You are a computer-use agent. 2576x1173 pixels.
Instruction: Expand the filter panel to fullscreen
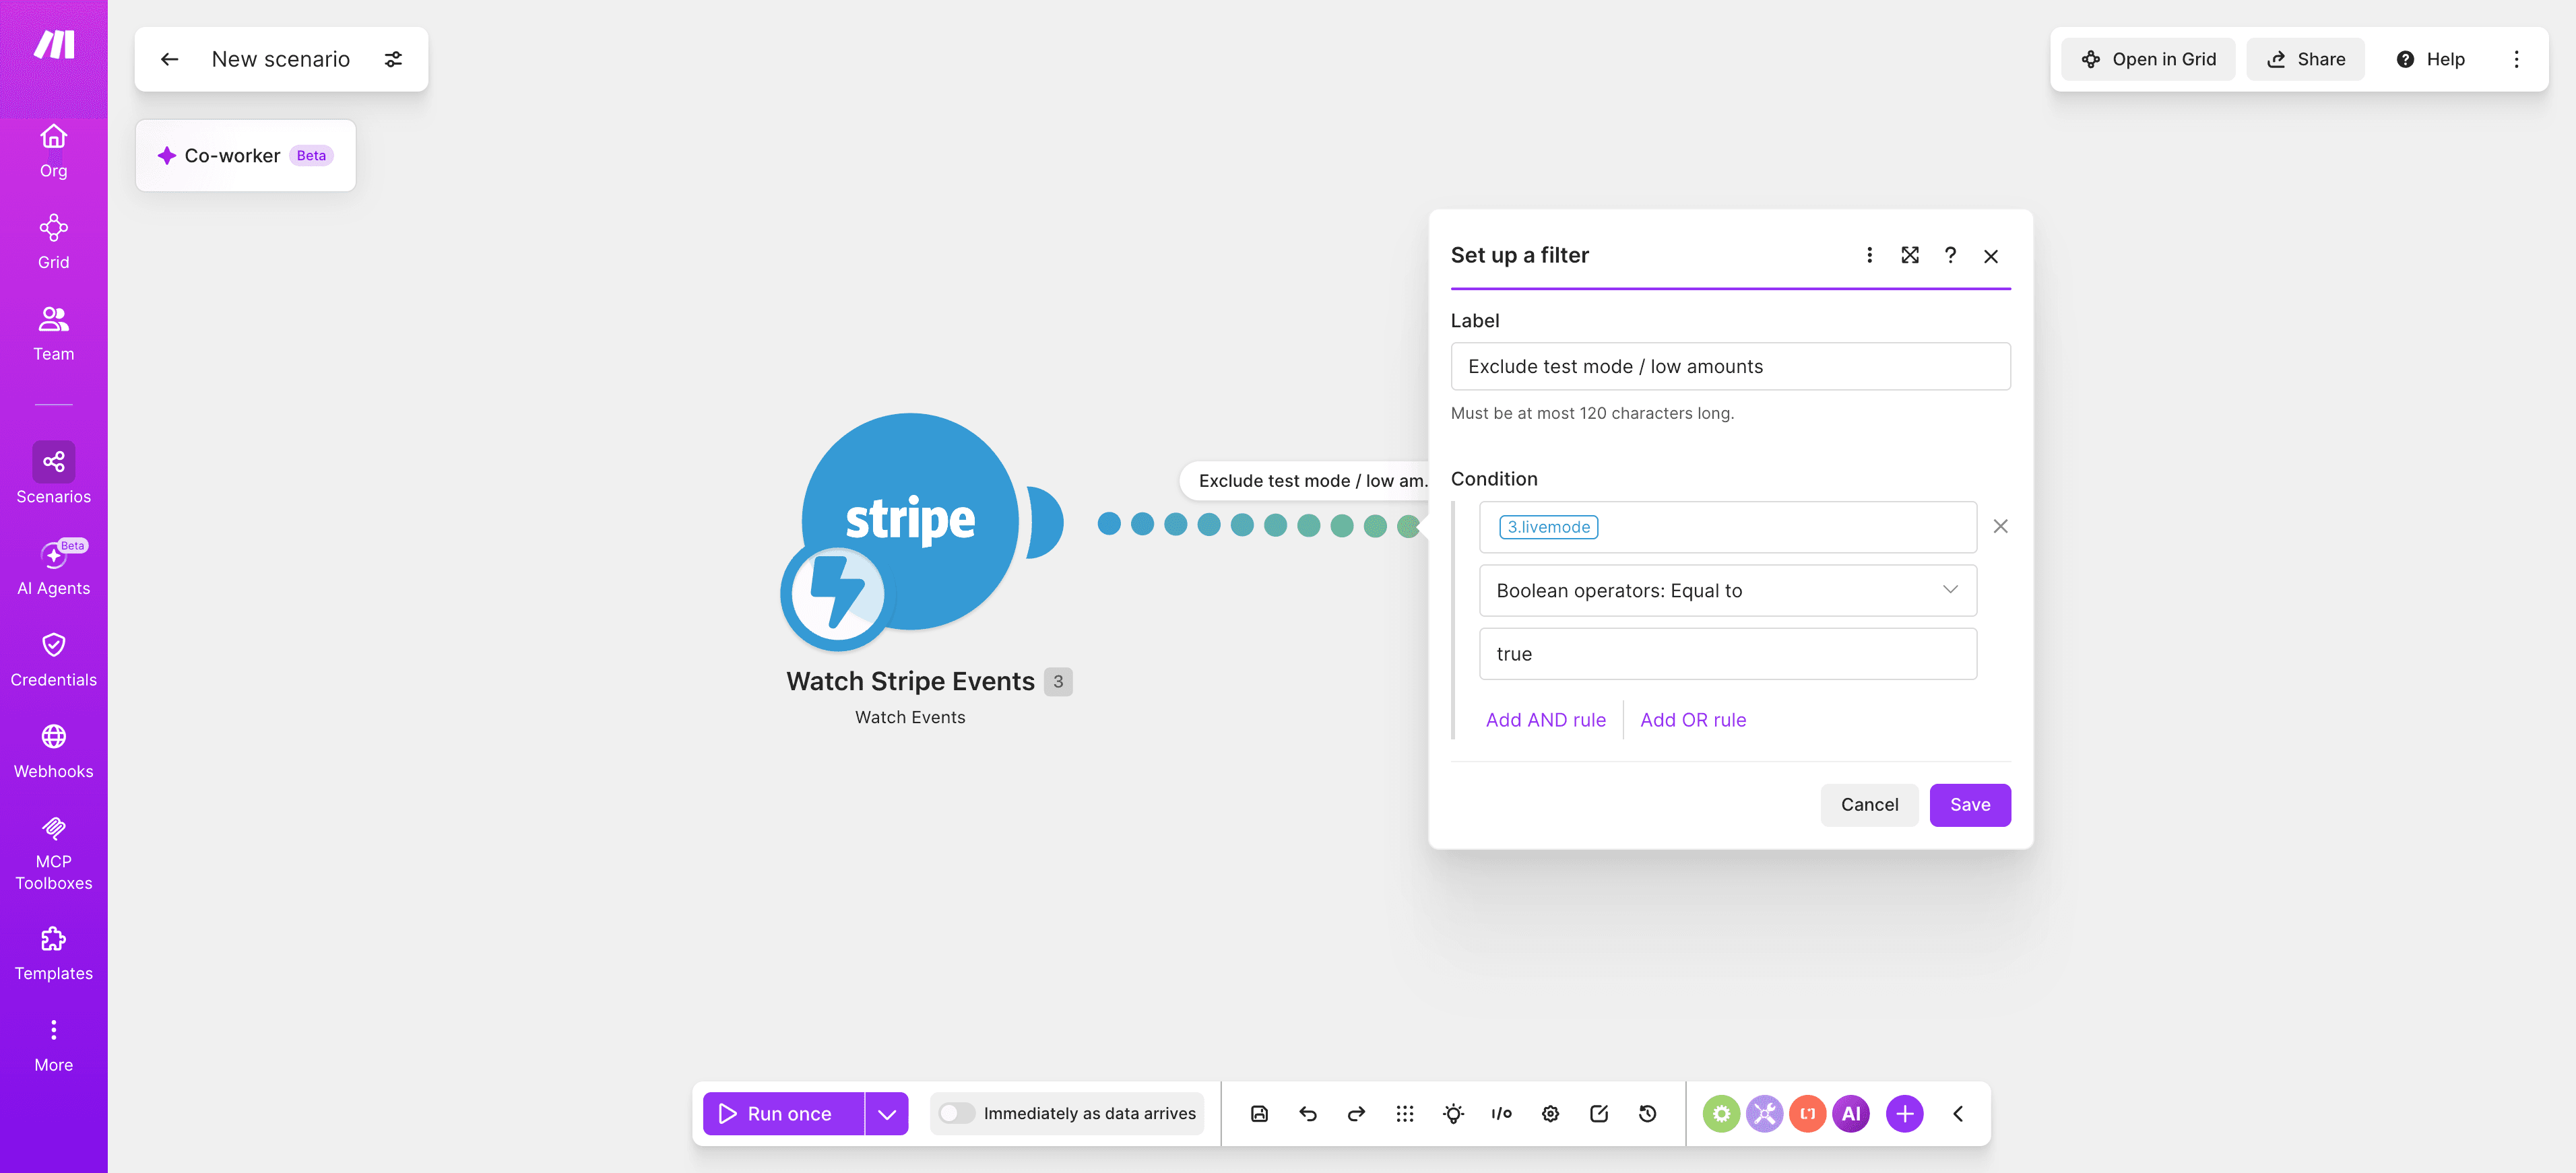point(1910,255)
